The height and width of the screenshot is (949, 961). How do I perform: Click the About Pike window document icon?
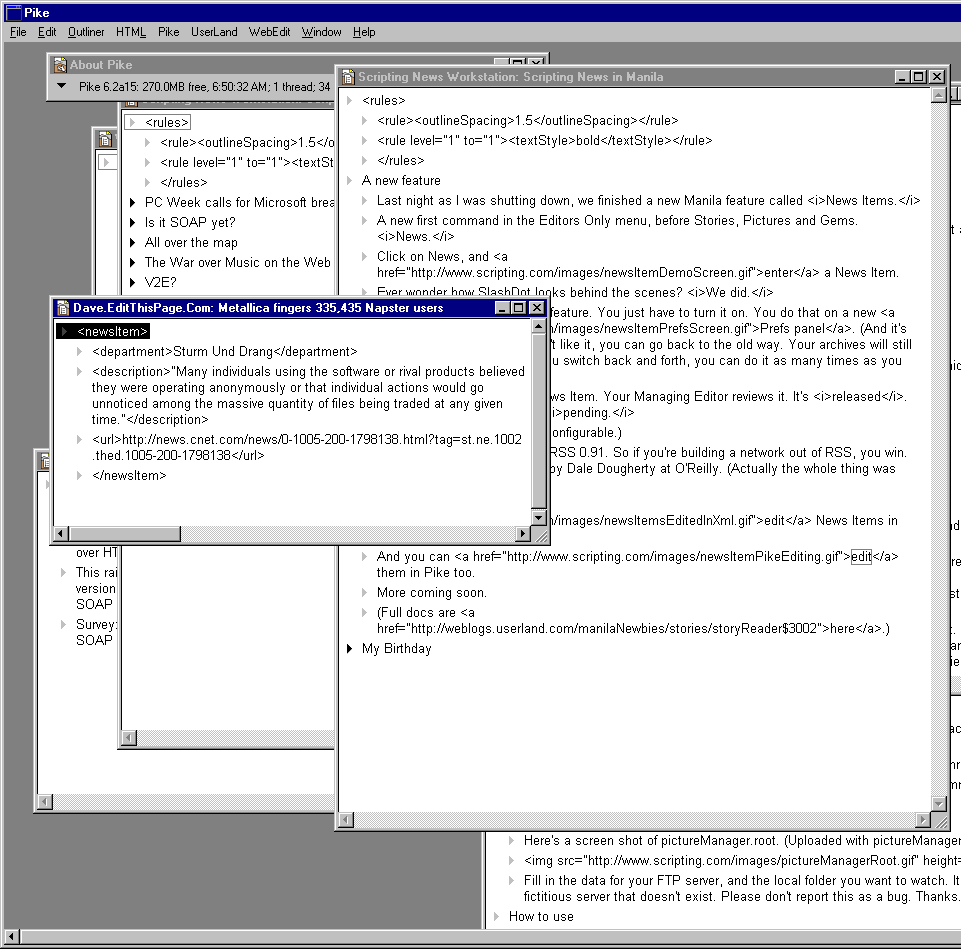[x=60, y=65]
